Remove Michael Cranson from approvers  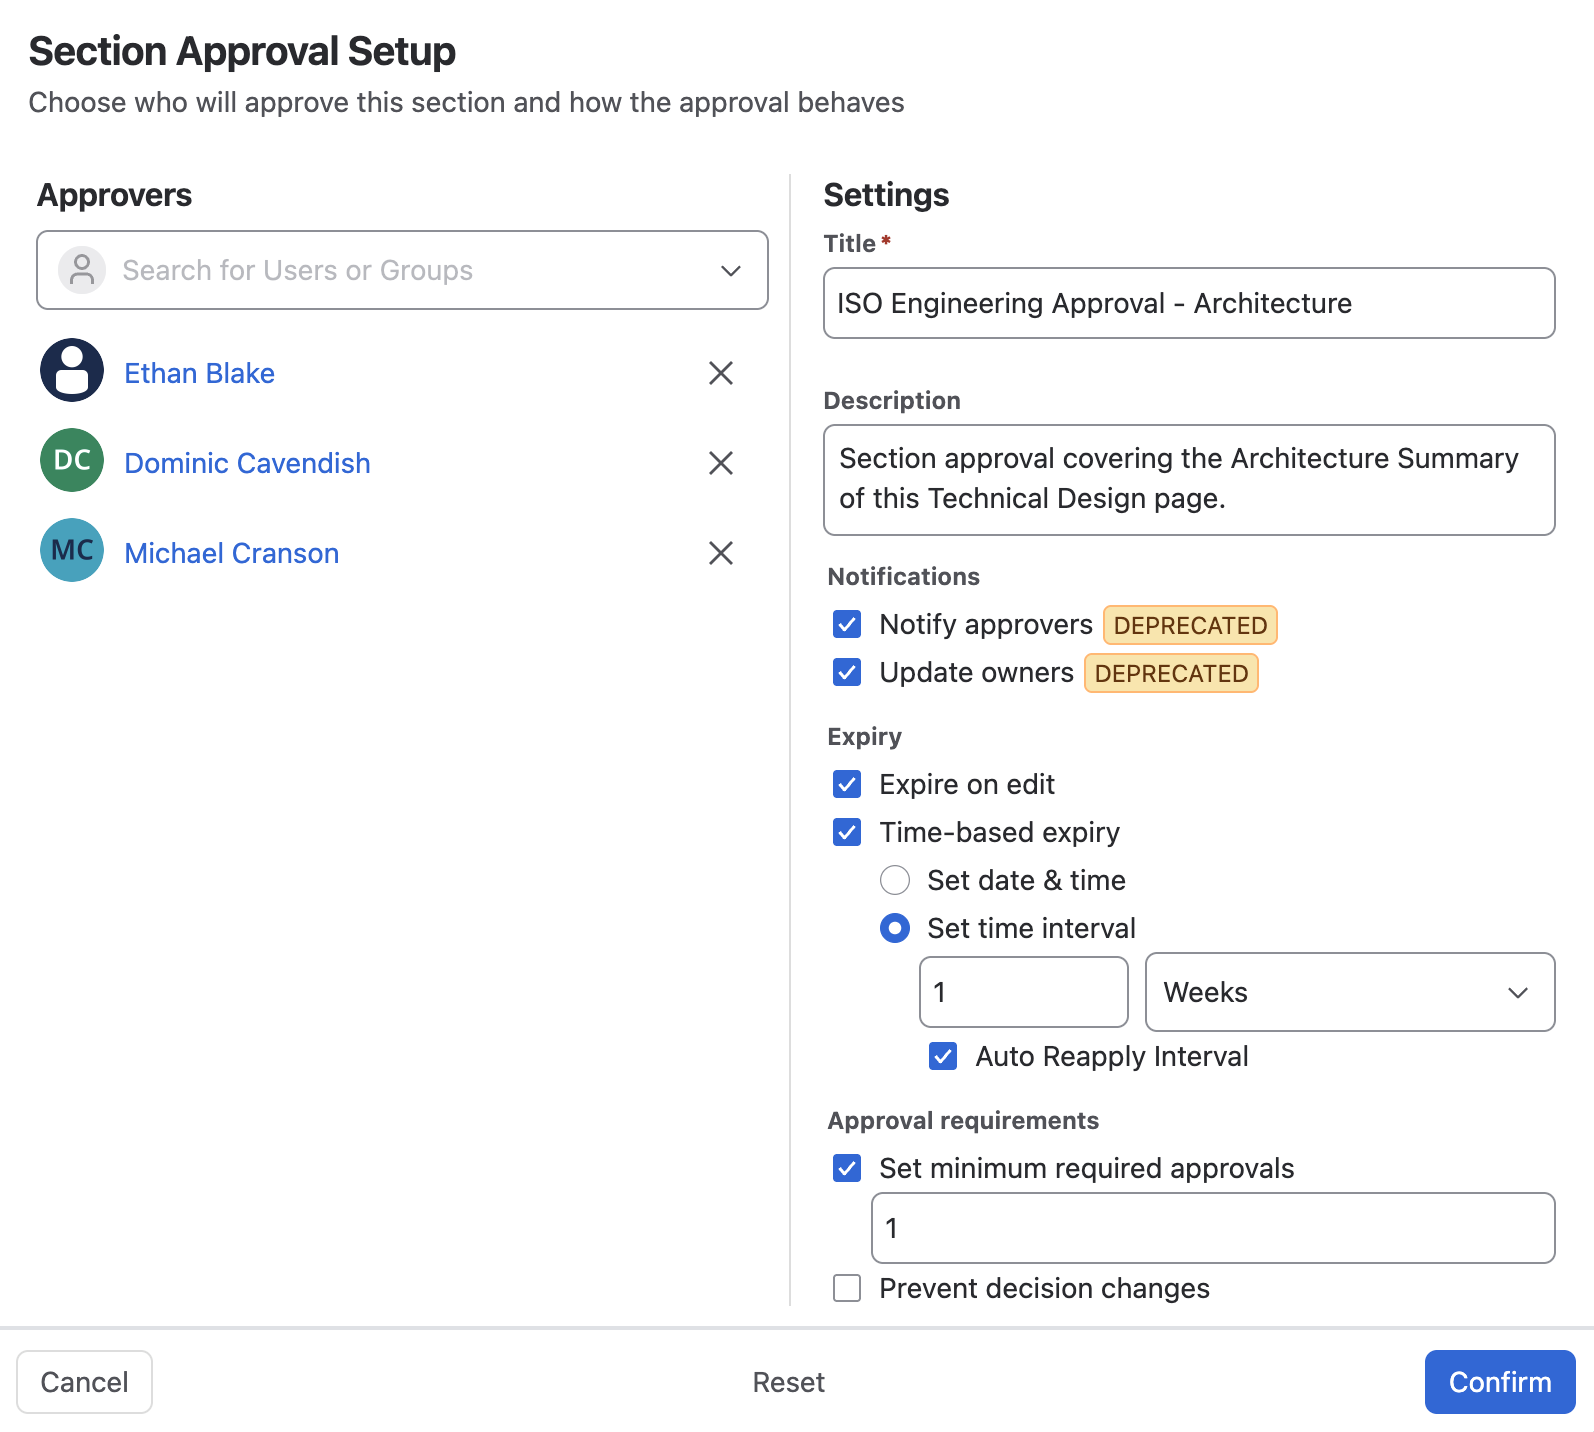(721, 553)
